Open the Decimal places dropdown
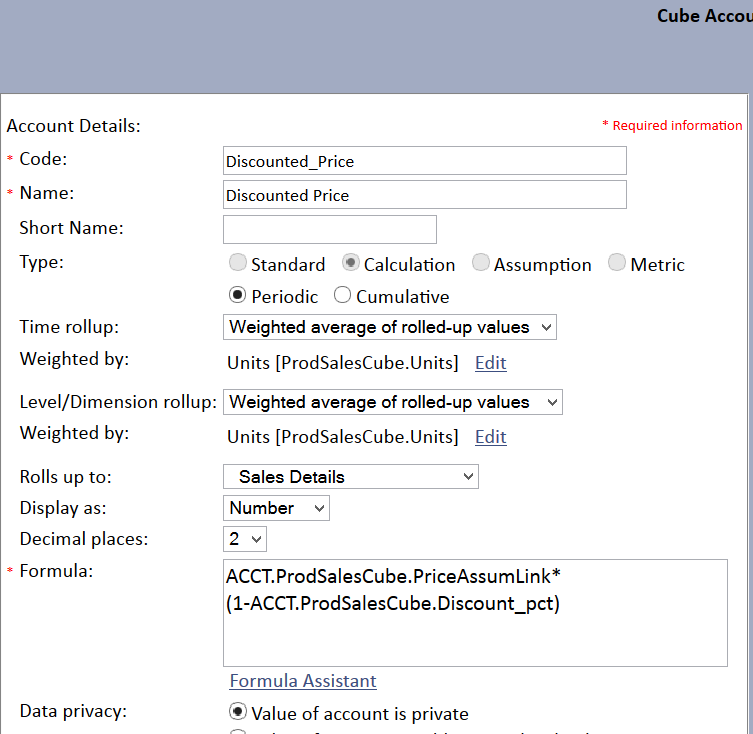753x734 pixels. point(244,539)
